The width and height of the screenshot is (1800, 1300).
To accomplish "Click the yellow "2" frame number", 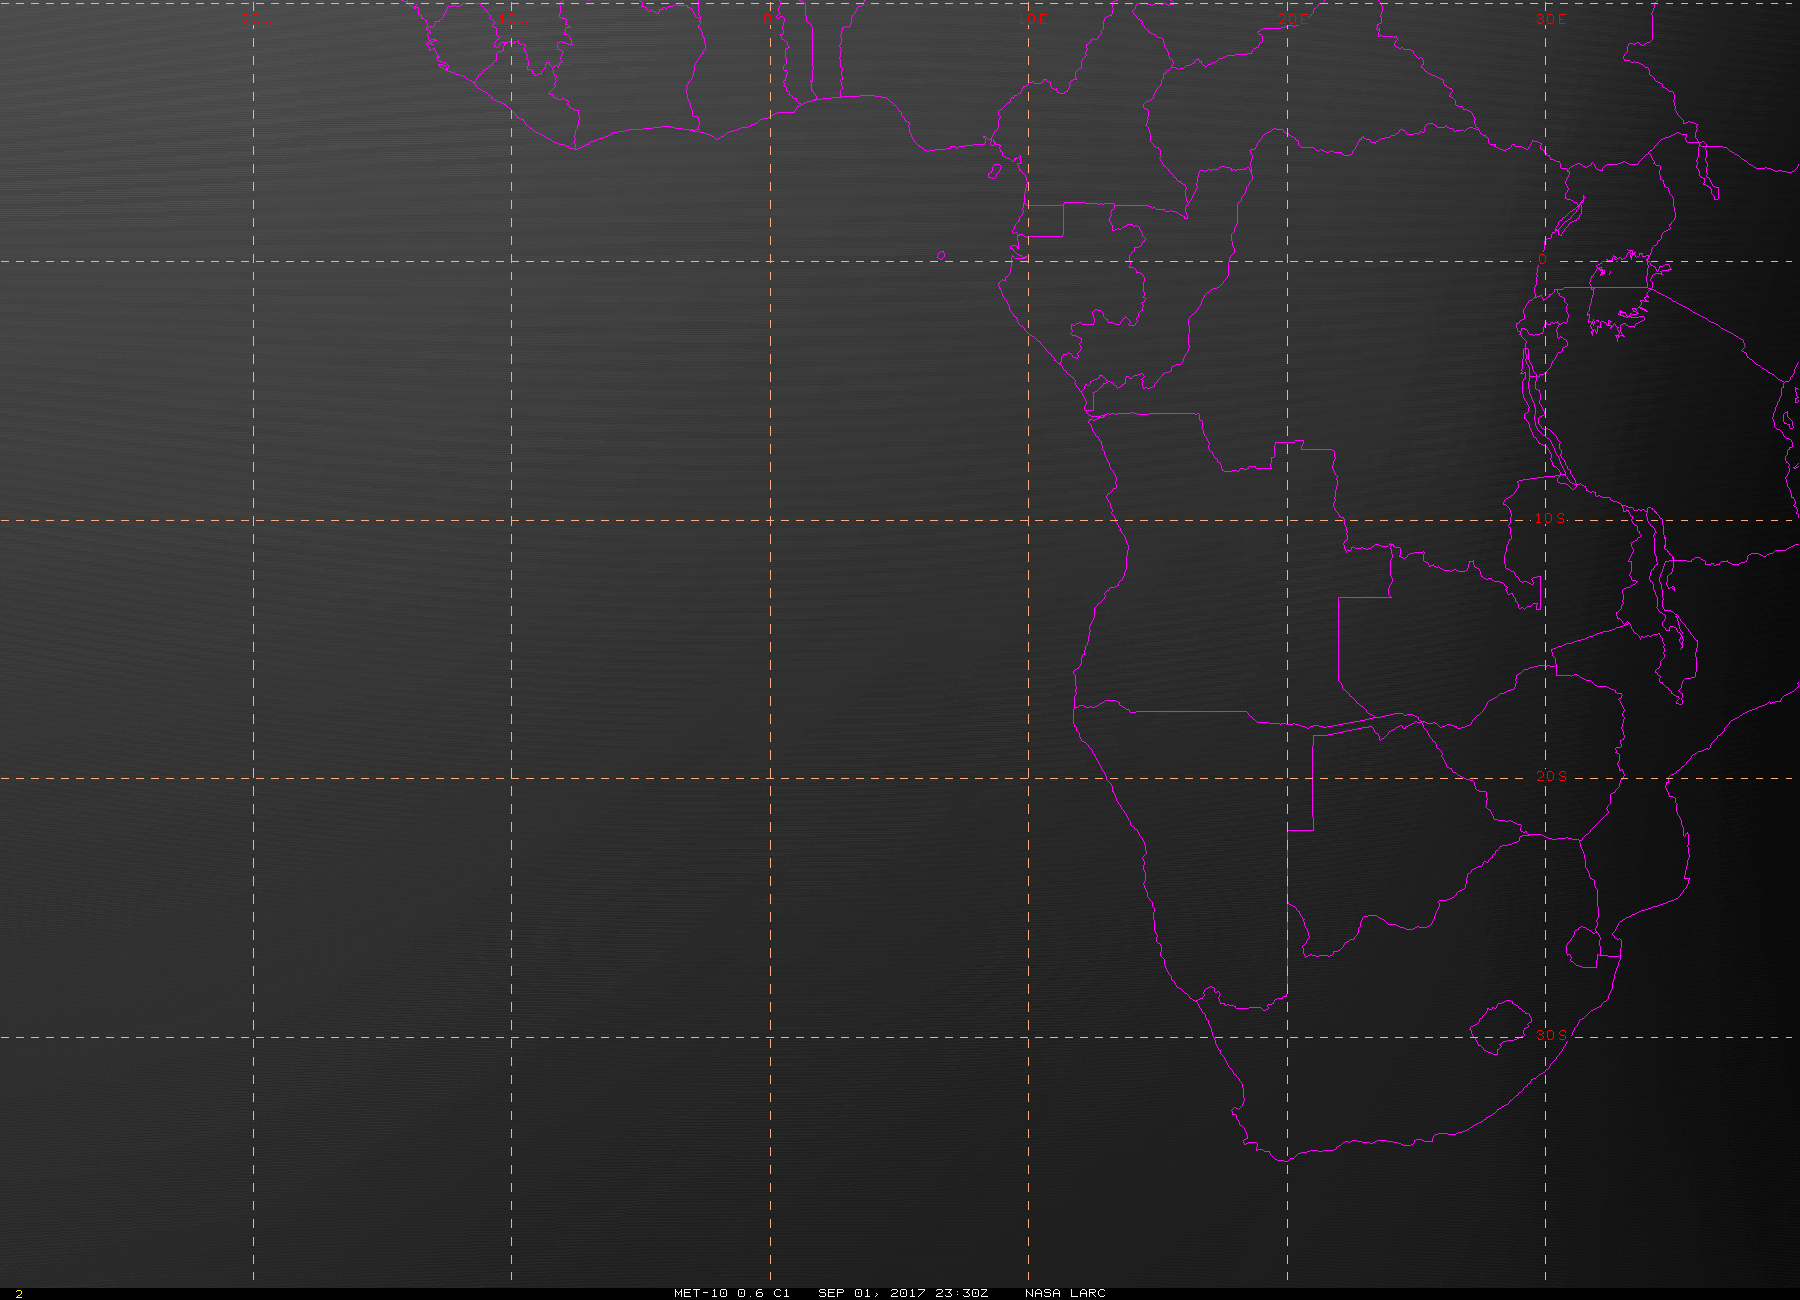I will tap(19, 1294).
